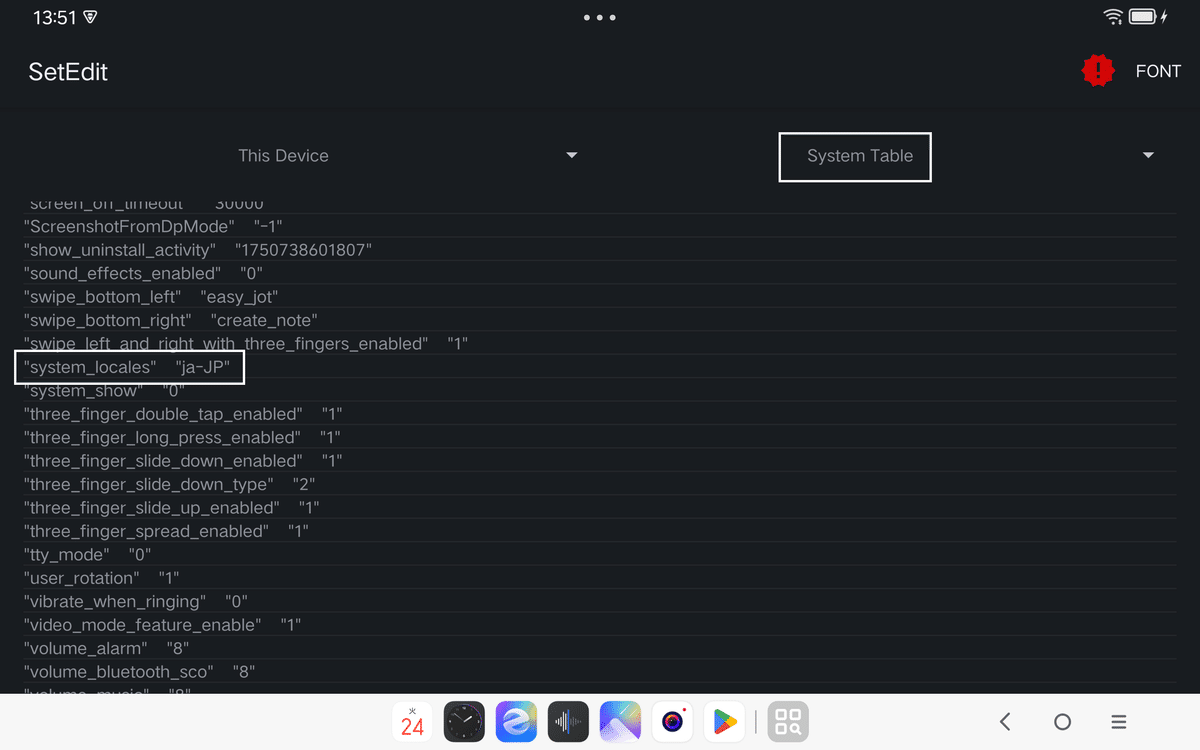Click the SetEdit app title

coord(68,72)
